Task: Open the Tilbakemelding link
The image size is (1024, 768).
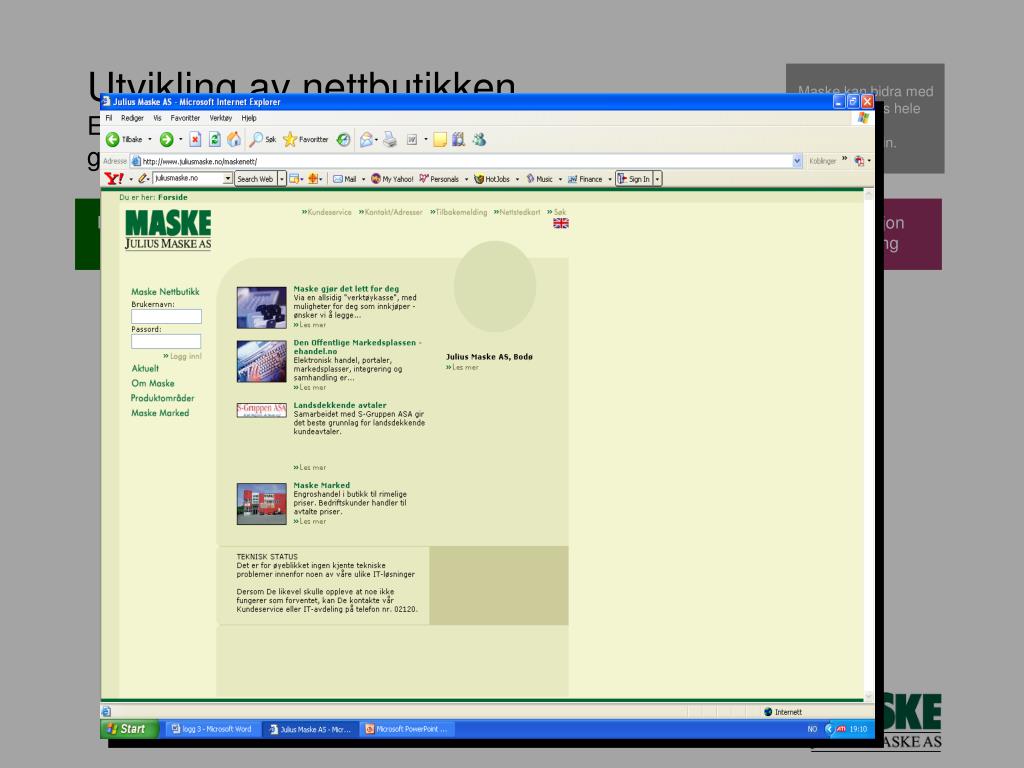Action: [x=458, y=212]
